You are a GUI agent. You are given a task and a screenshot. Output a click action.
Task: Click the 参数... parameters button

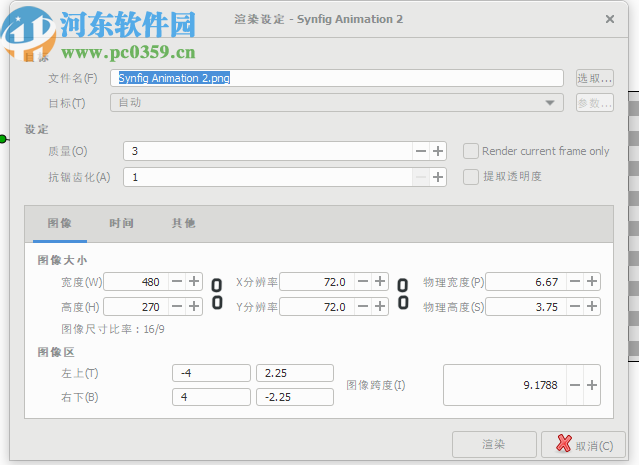pos(595,103)
